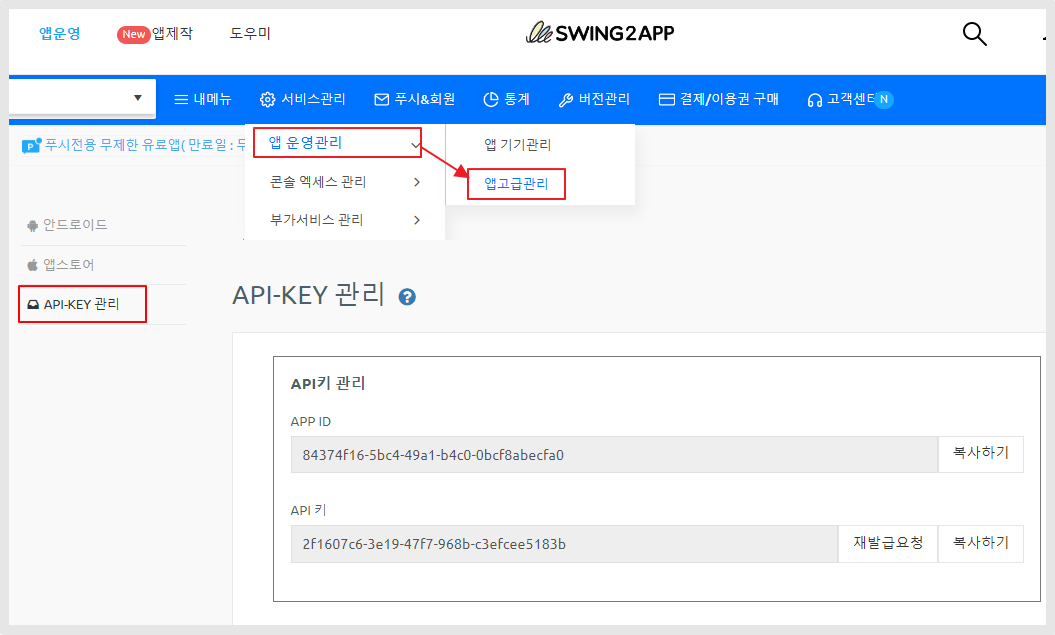This screenshot has height=635, width=1055.
Task: Click the 재발급요청 button
Action: [x=888, y=544]
